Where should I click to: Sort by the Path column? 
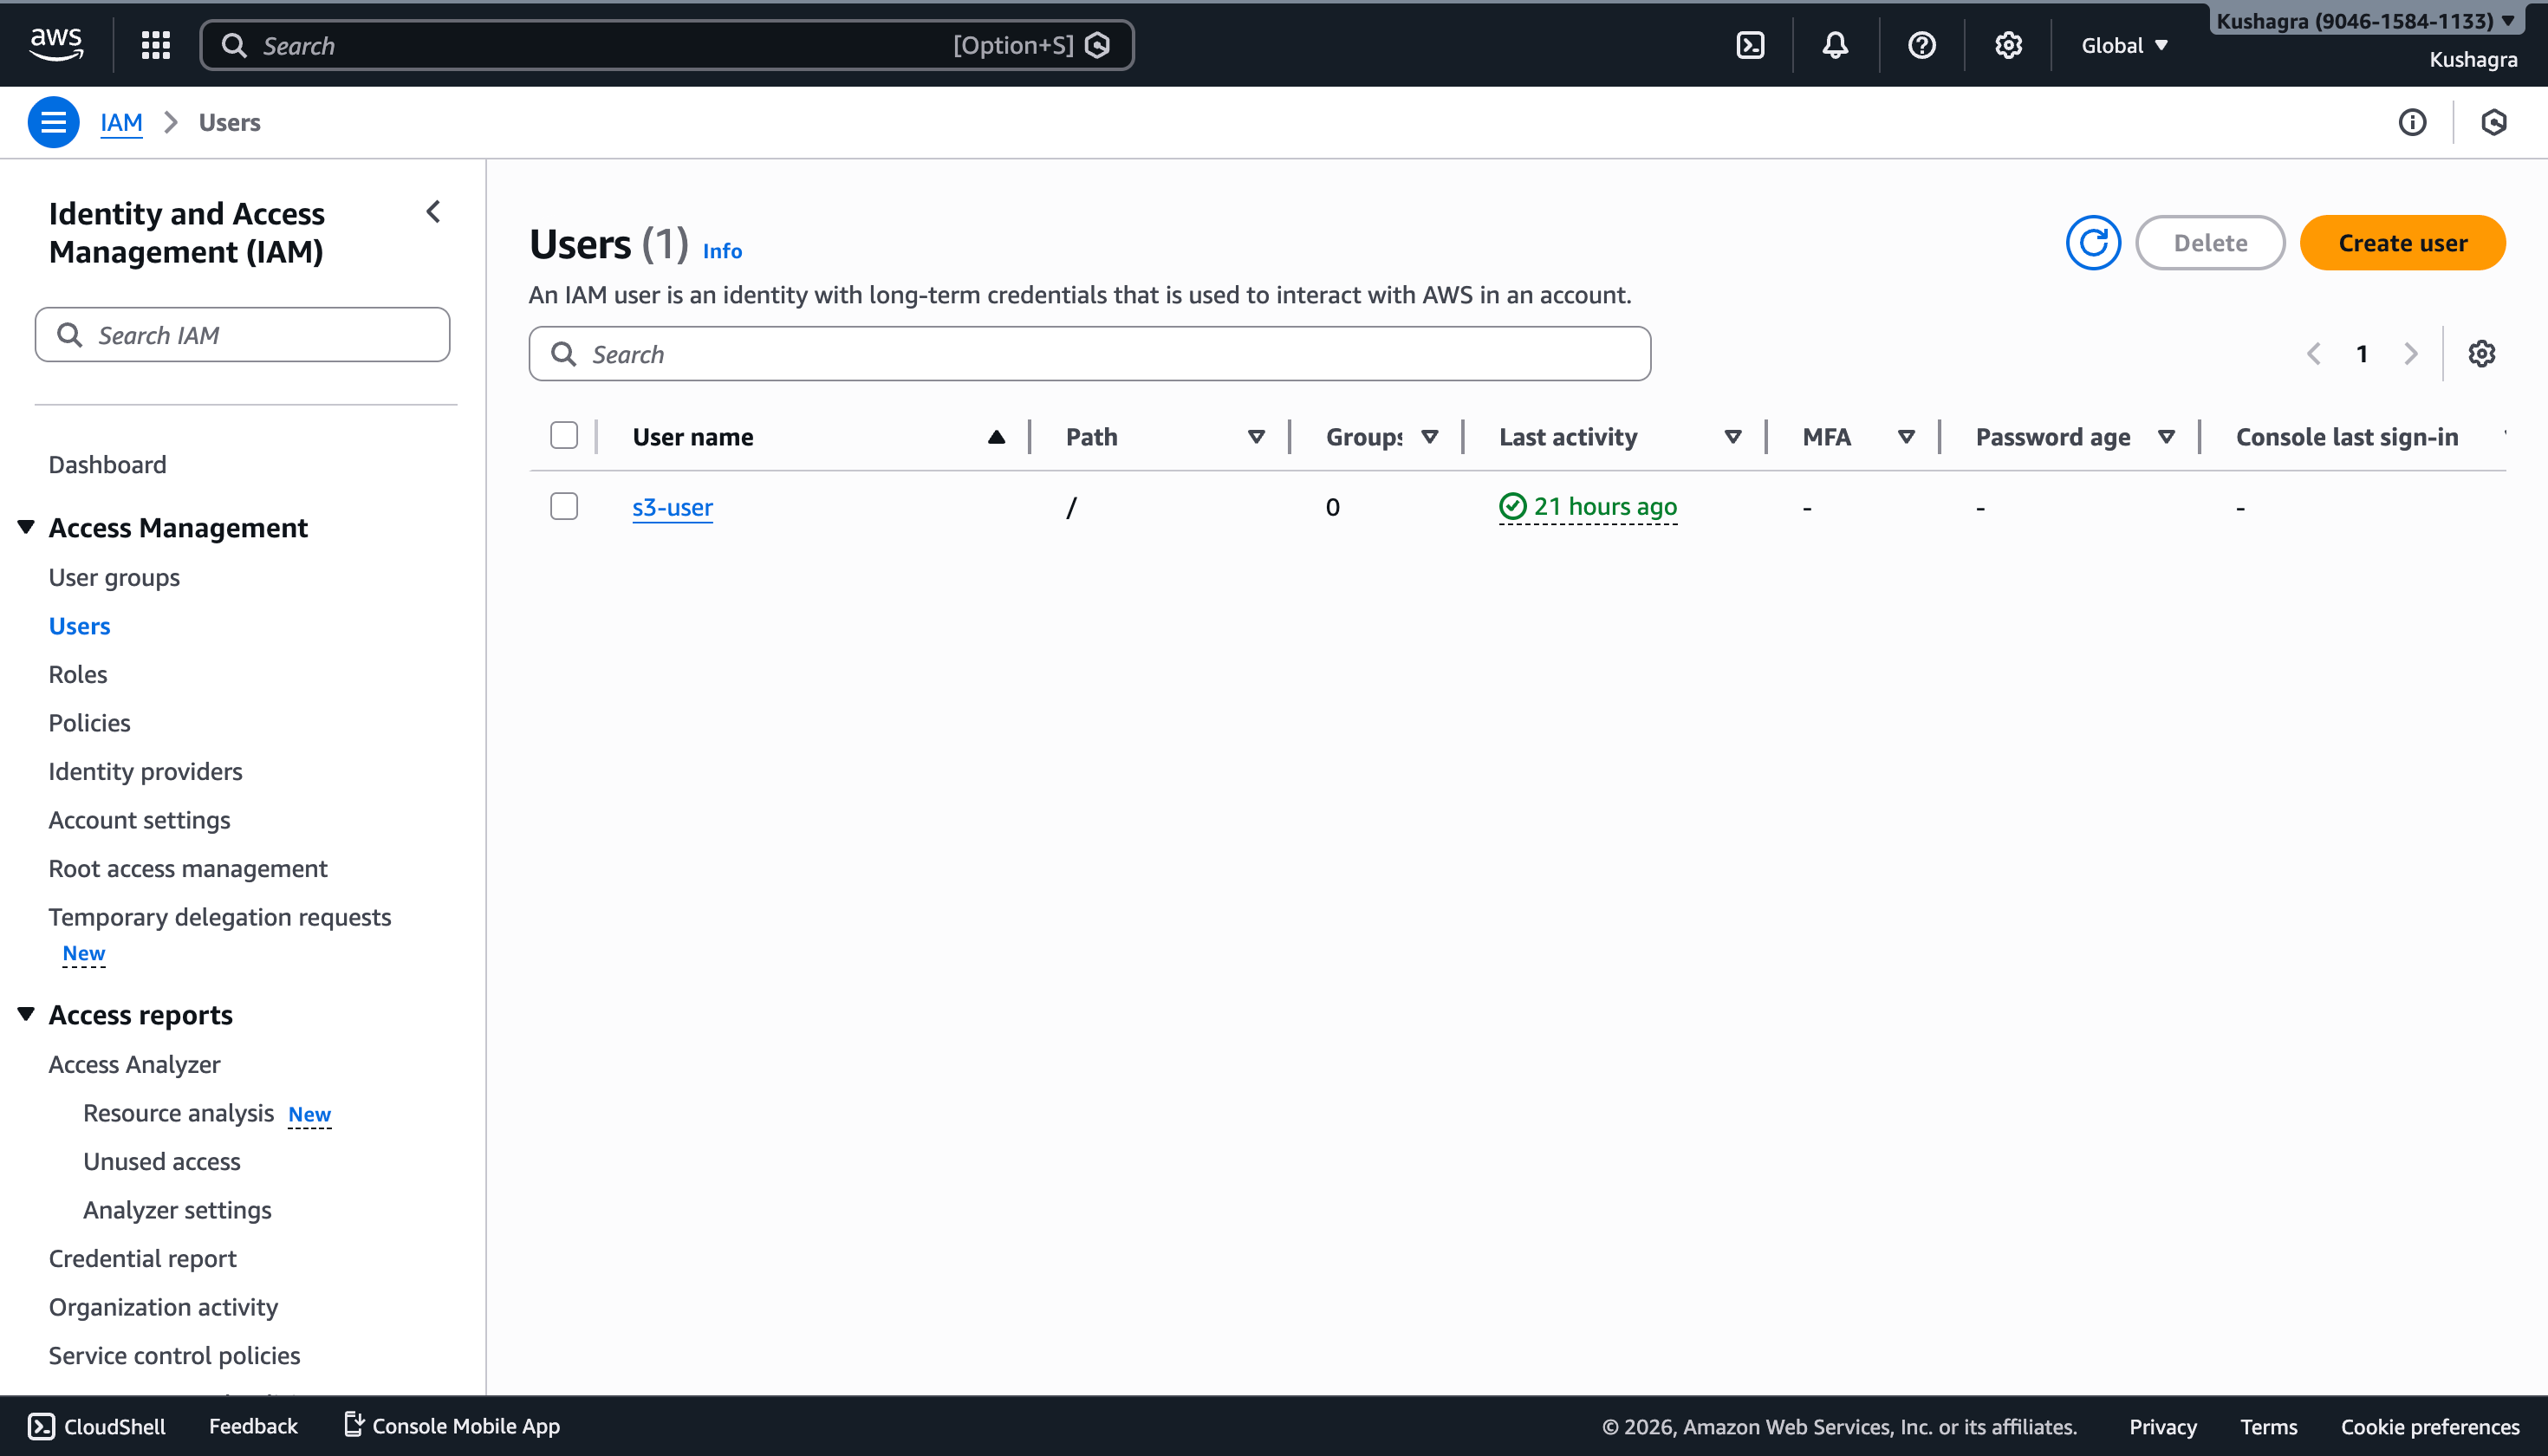click(x=1256, y=437)
